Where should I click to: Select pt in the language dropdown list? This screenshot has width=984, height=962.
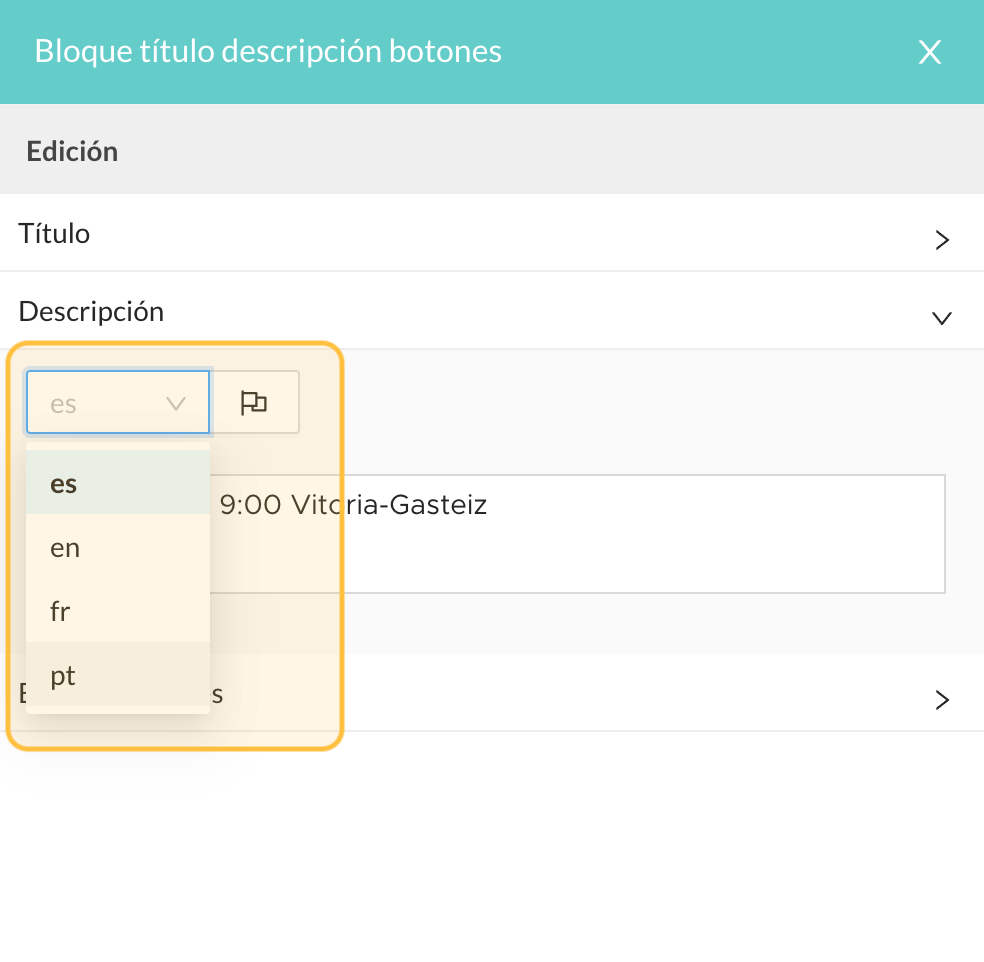(118, 675)
